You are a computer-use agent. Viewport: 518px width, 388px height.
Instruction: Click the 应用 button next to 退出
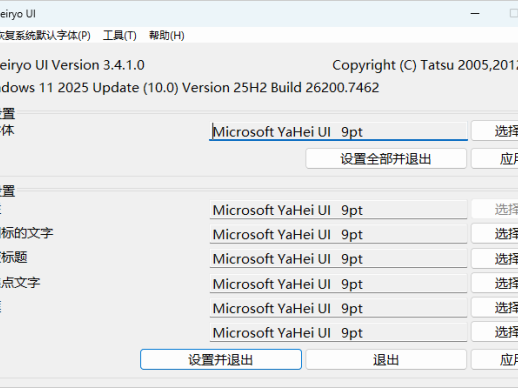[495, 360]
